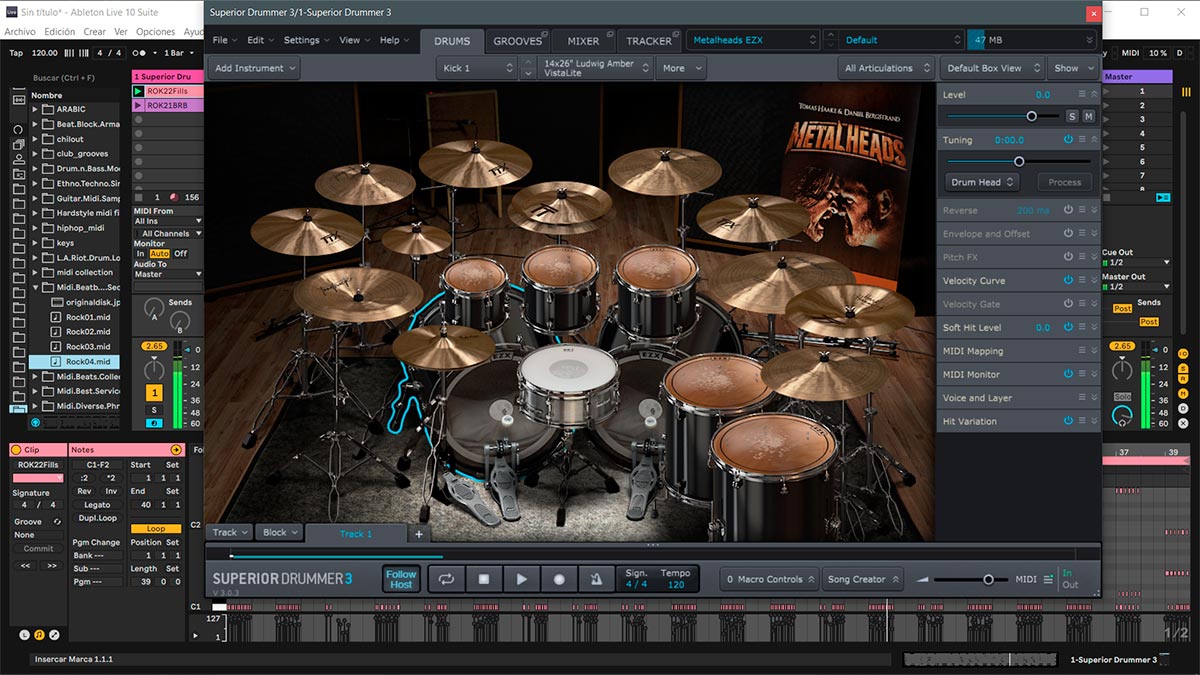Open the Song Creator panel
The width and height of the screenshot is (1200, 675).
tap(863, 579)
